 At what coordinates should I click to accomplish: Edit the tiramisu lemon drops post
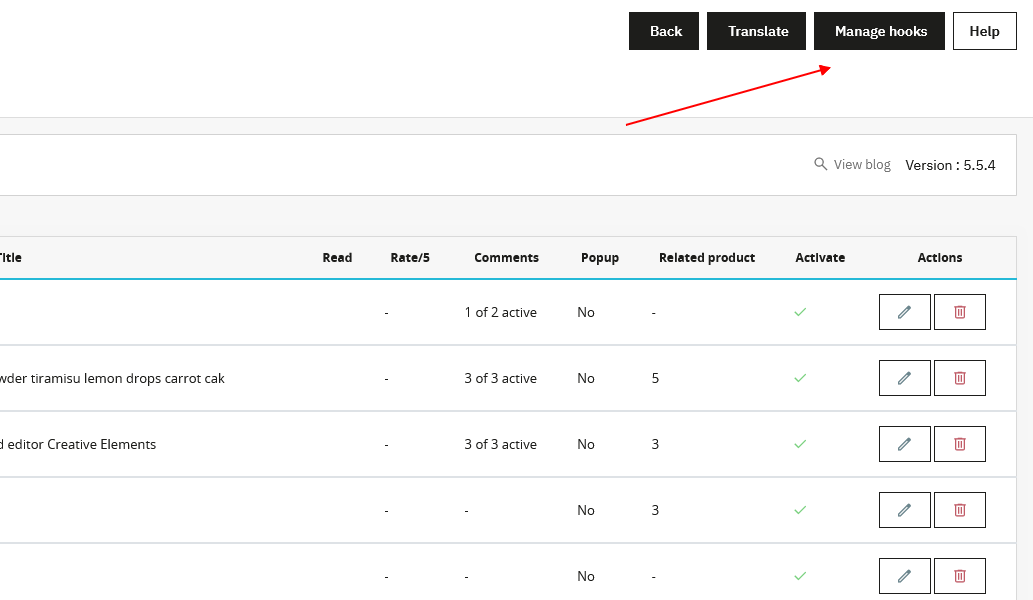[904, 378]
